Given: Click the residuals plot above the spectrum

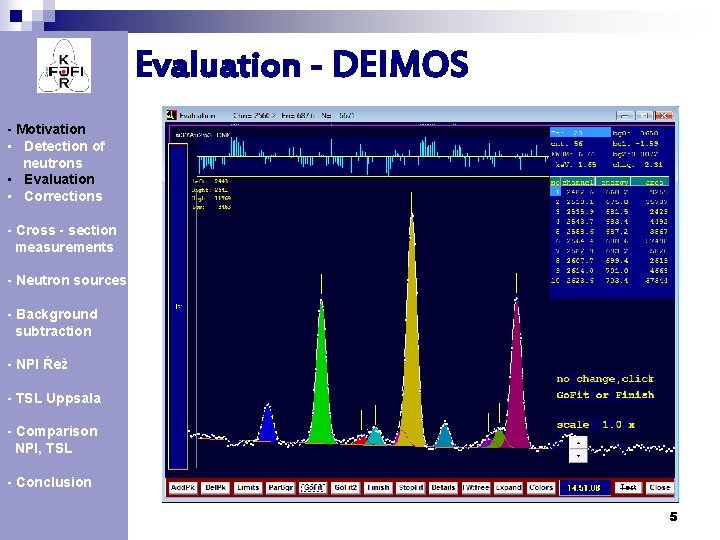Looking at the screenshot, I should point(373,156).
